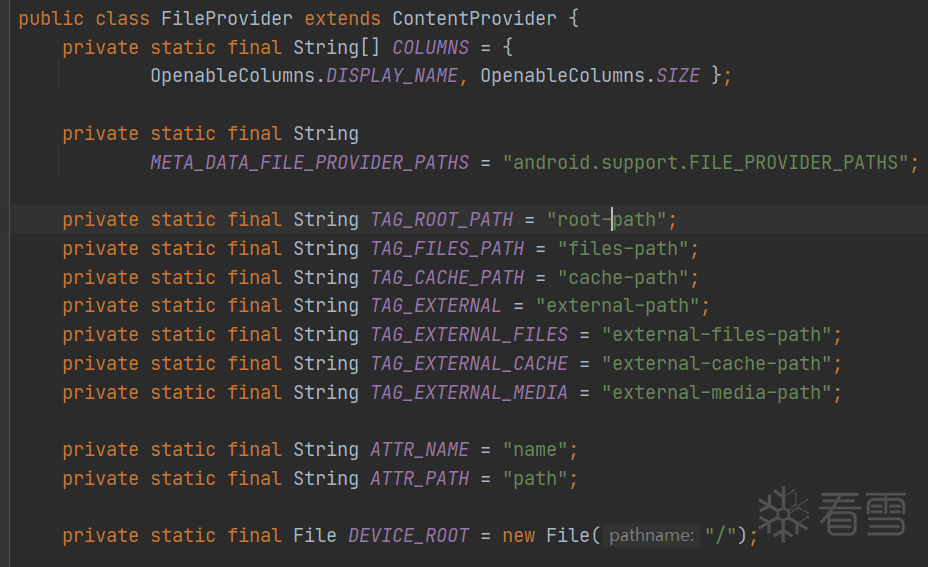The height and width of the screenshot is (567, 928).
Task: Place the cursor in the "files-path" string
Action: 623,249
